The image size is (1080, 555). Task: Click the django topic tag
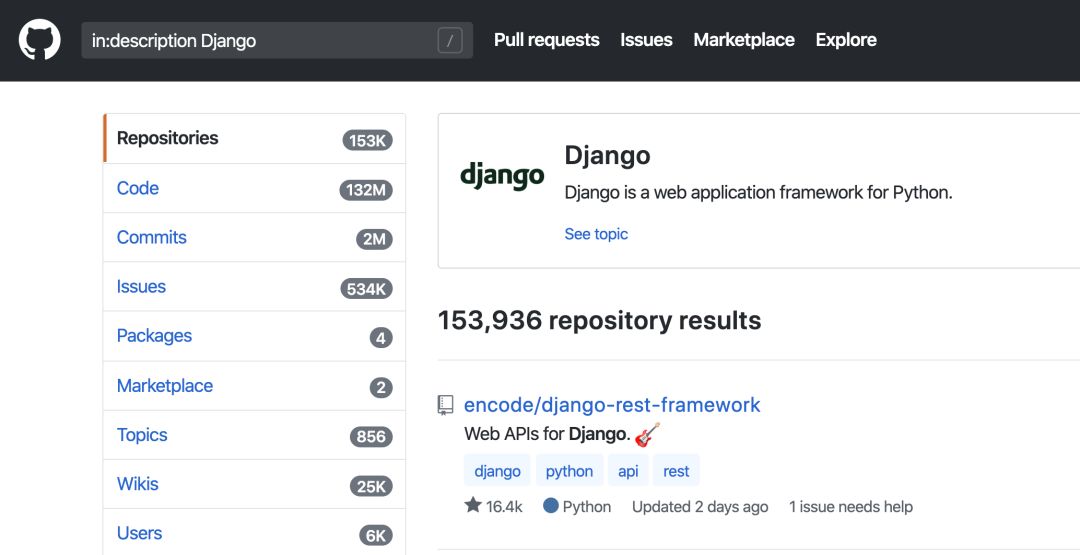[497, 471]
